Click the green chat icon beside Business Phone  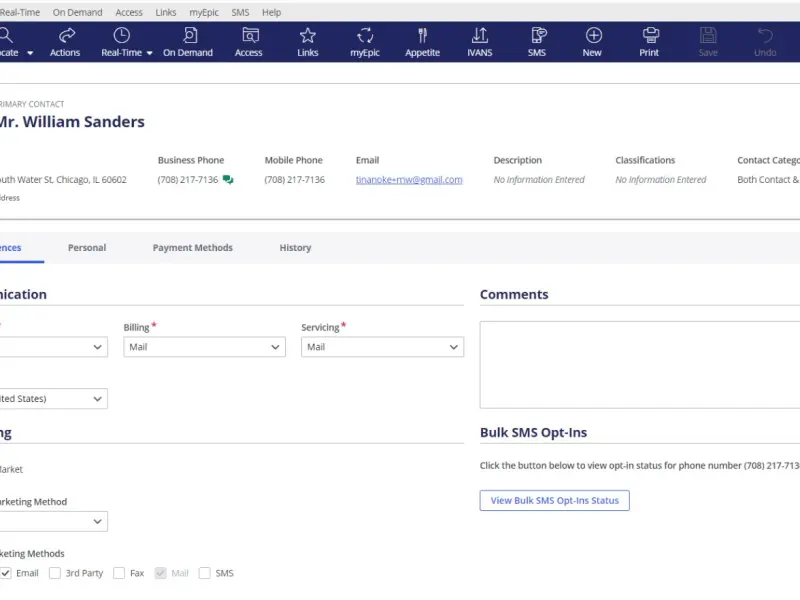(228, 180)
